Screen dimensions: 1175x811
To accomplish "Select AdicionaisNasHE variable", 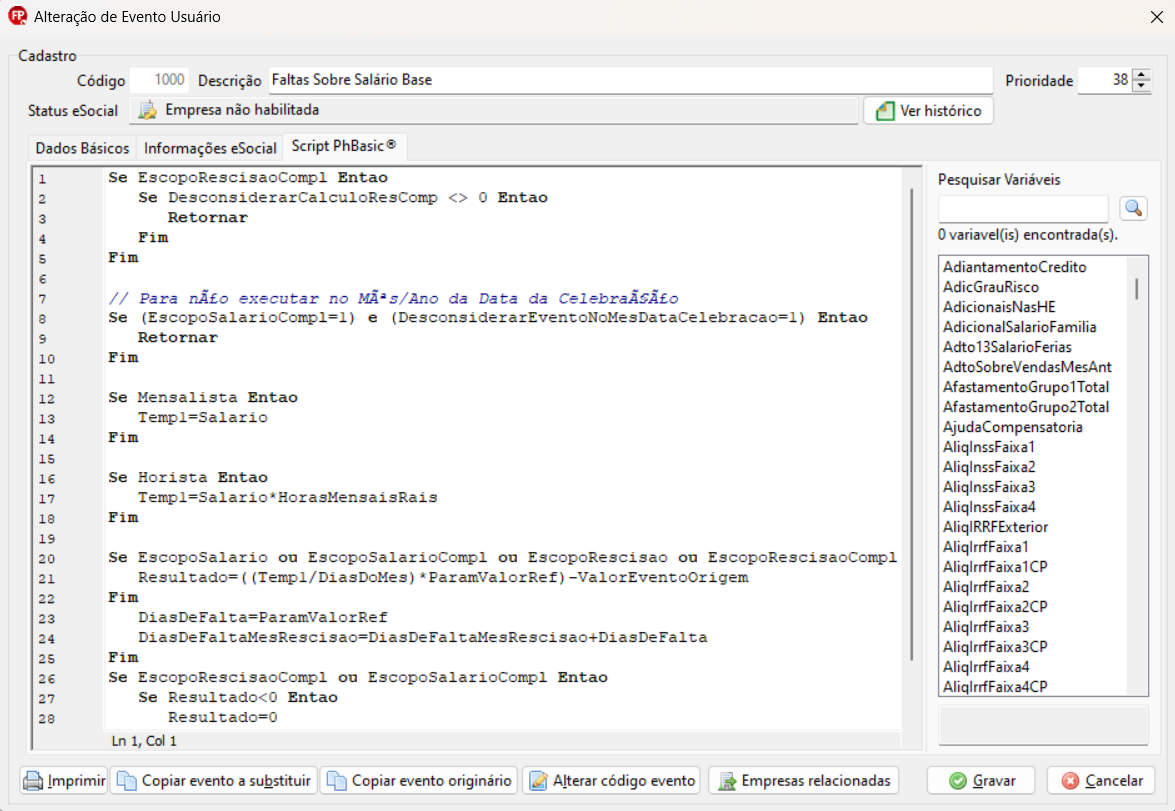I will click(999, 307).
